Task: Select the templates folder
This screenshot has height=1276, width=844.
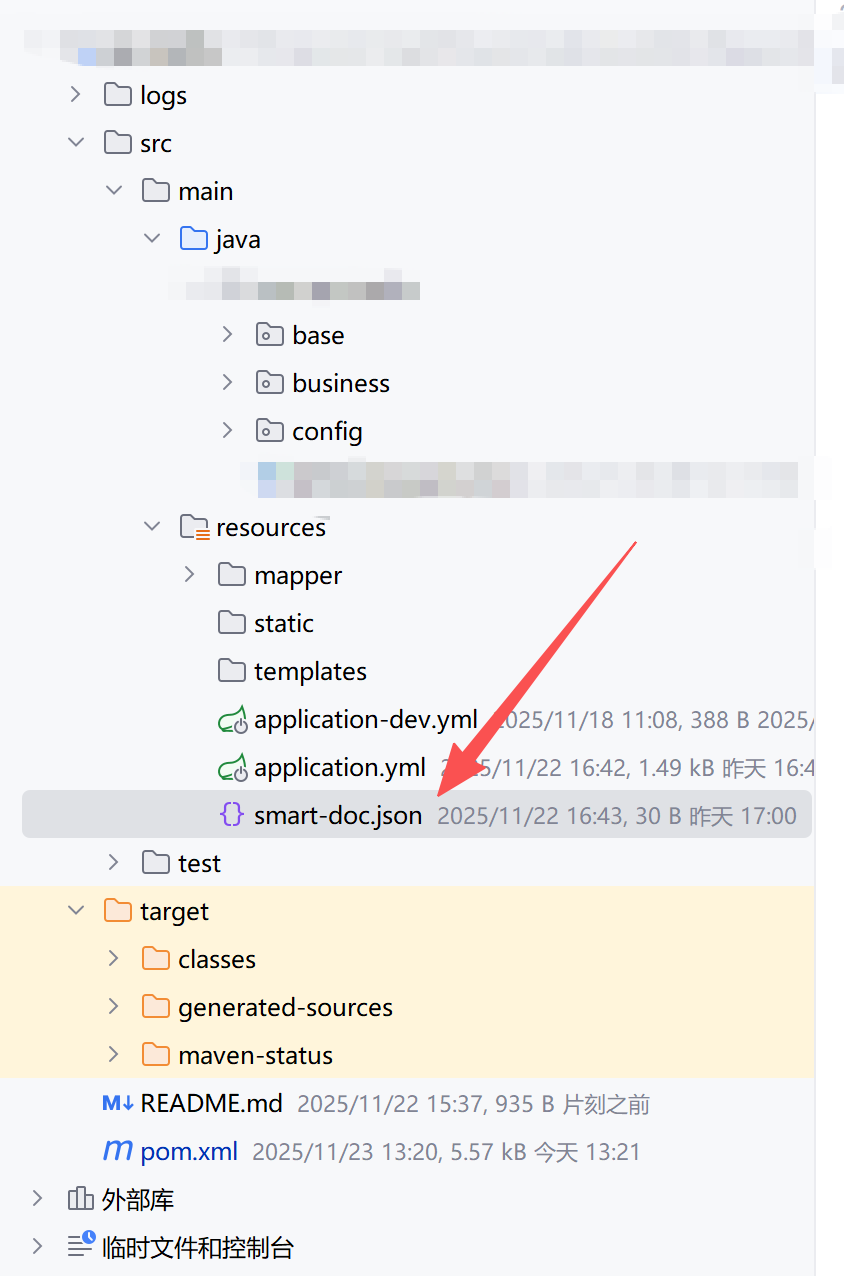Action: tap(310, 671)
